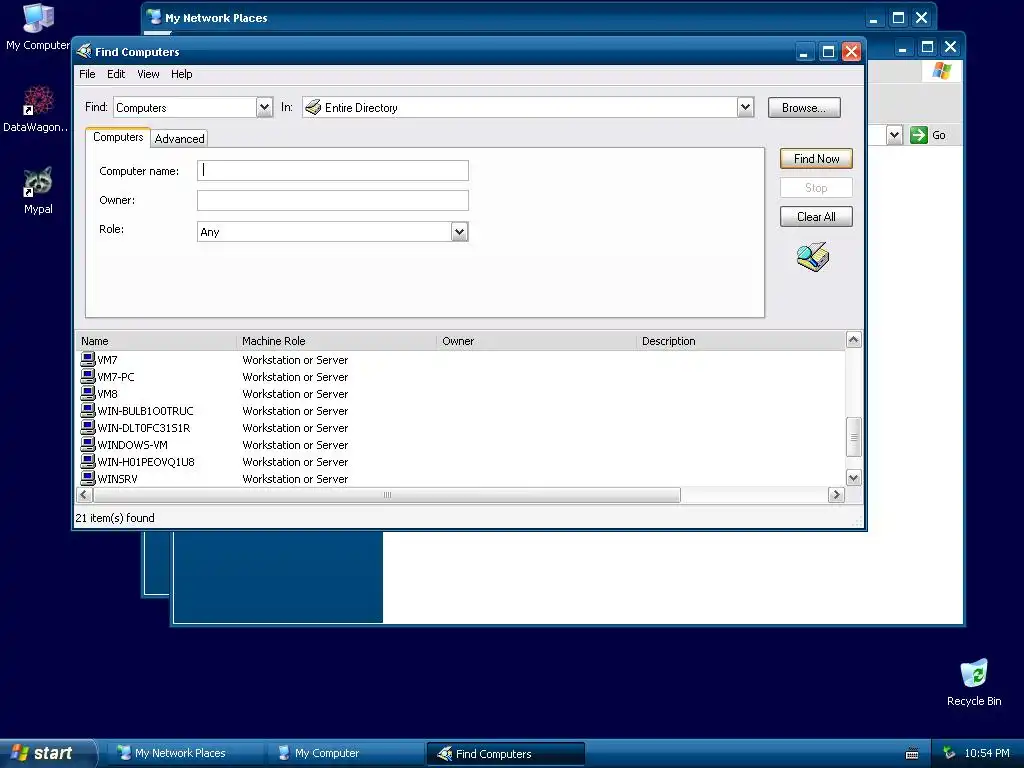Click results list scroll up arrow
The height and width of the screenshot is (768, 1024).
tap(853, 340)
